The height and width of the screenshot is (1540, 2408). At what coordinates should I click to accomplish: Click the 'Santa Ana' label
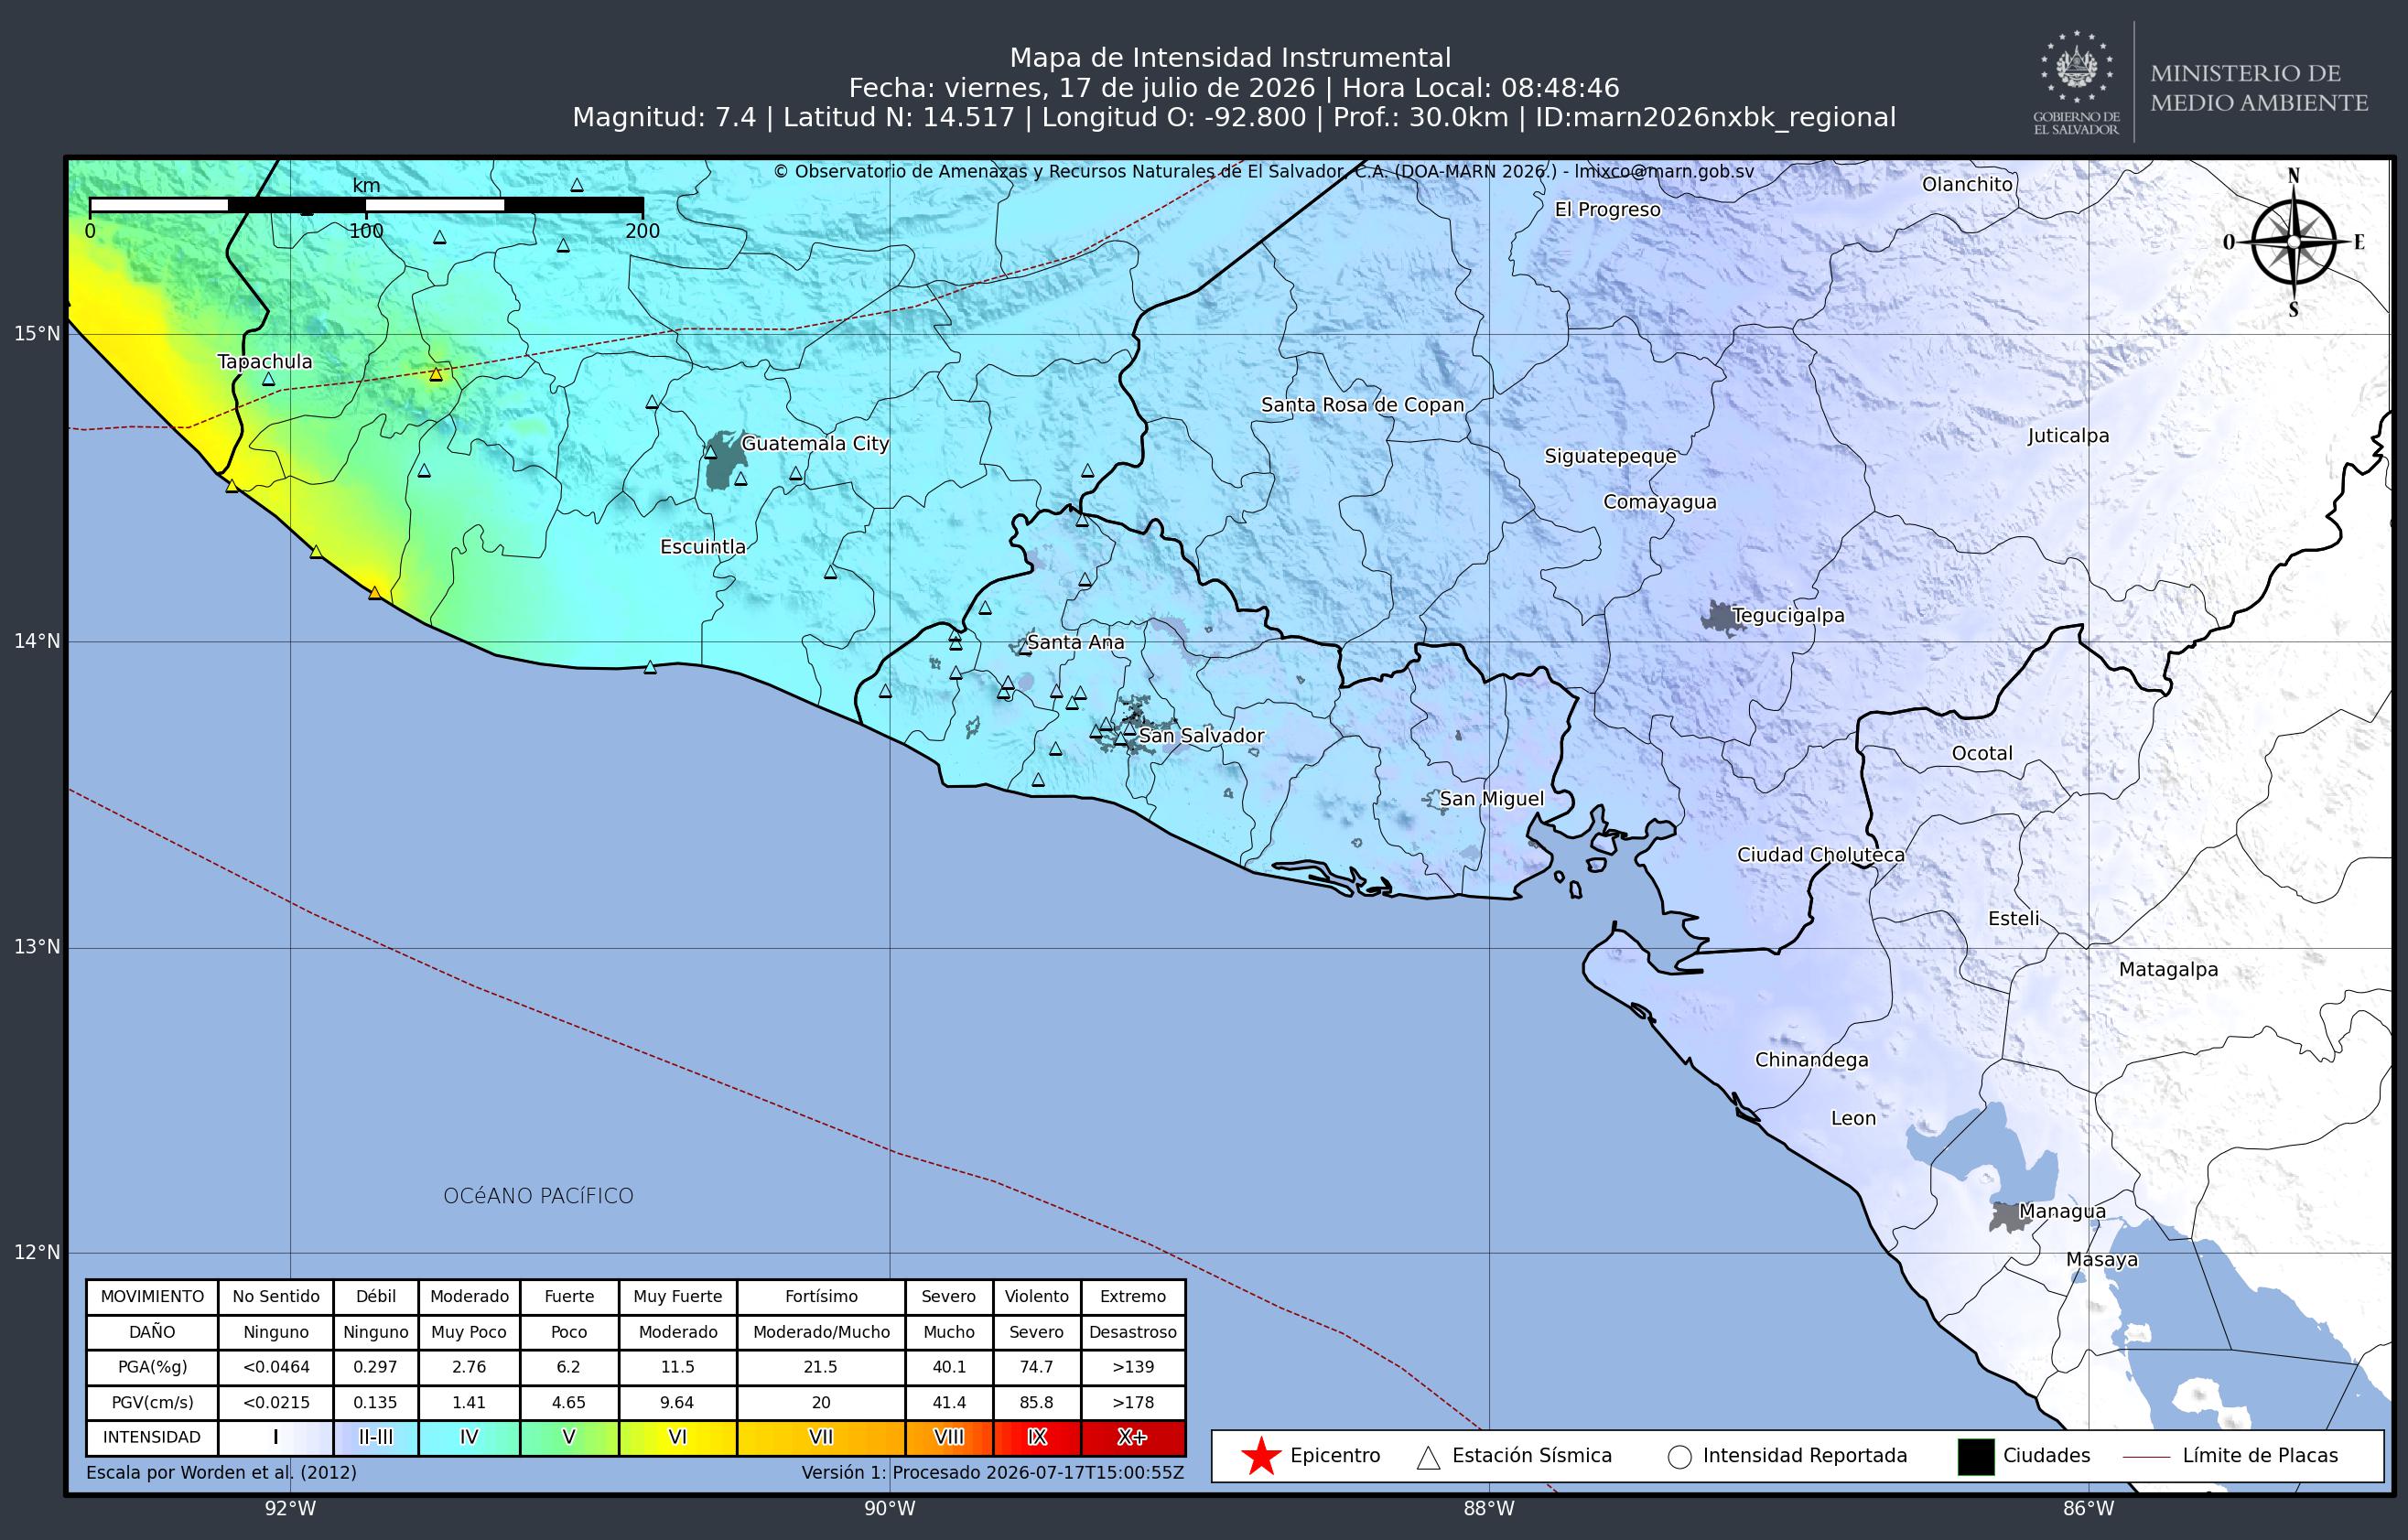[1076, 642]
